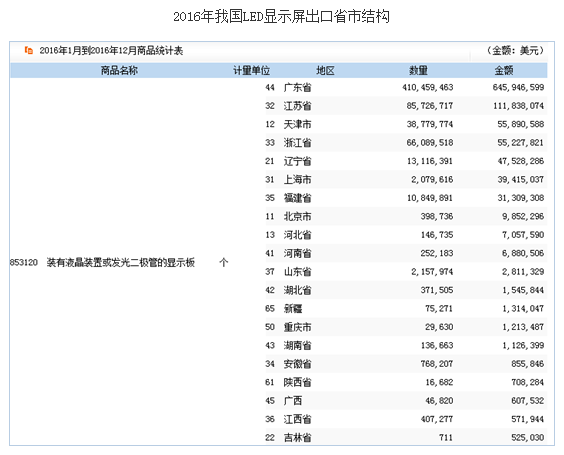Click the region '陕西省'
564x455 pixels.
(x=297, y=382)
